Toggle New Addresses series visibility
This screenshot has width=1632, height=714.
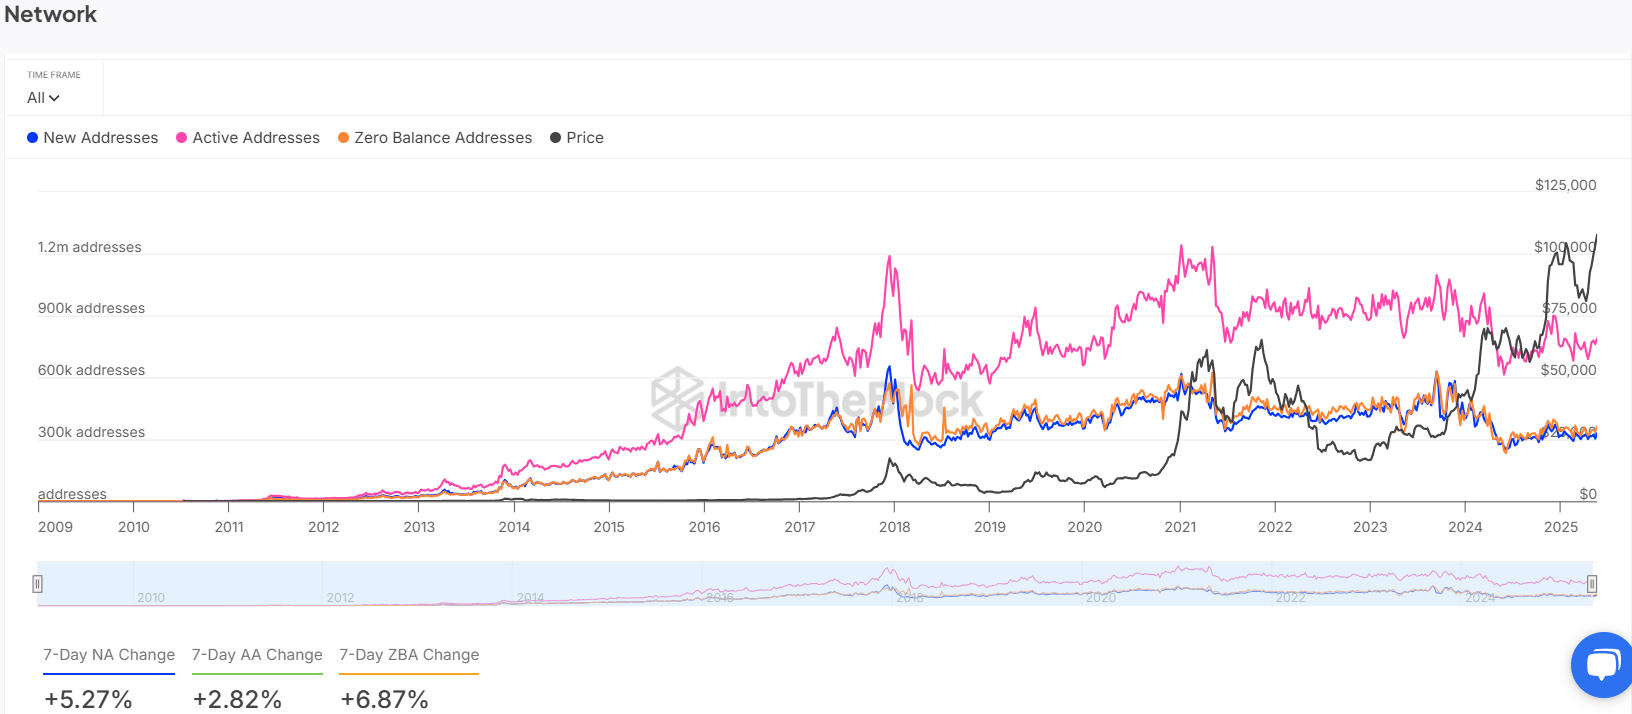pos(100,138)
